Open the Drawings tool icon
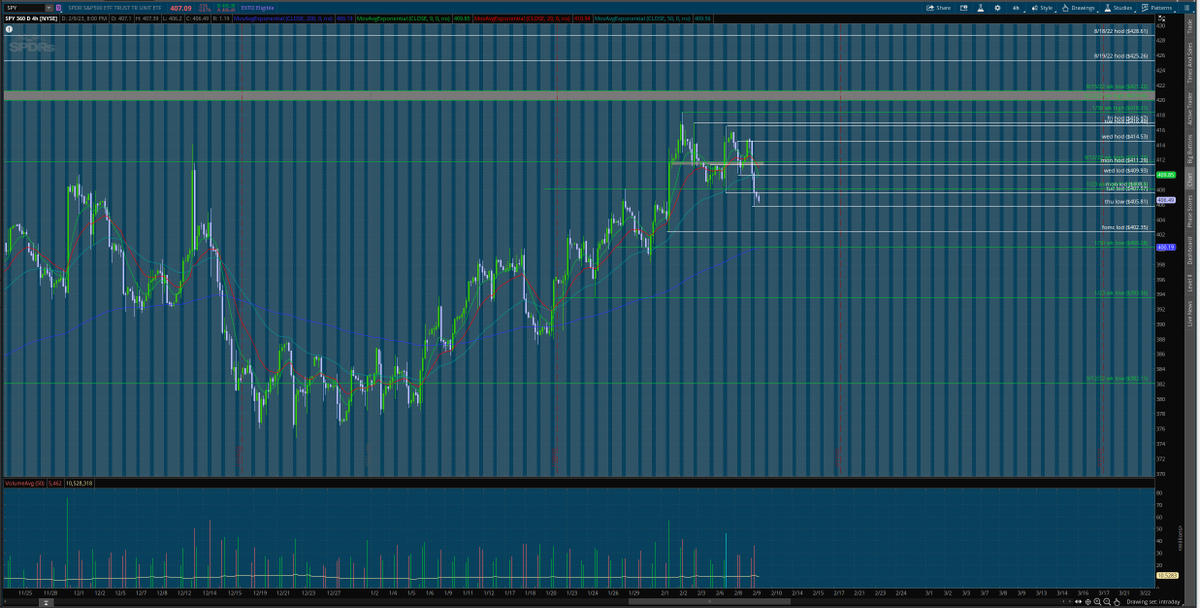This screenshot has width=1200, height=608. [1066, 8]
